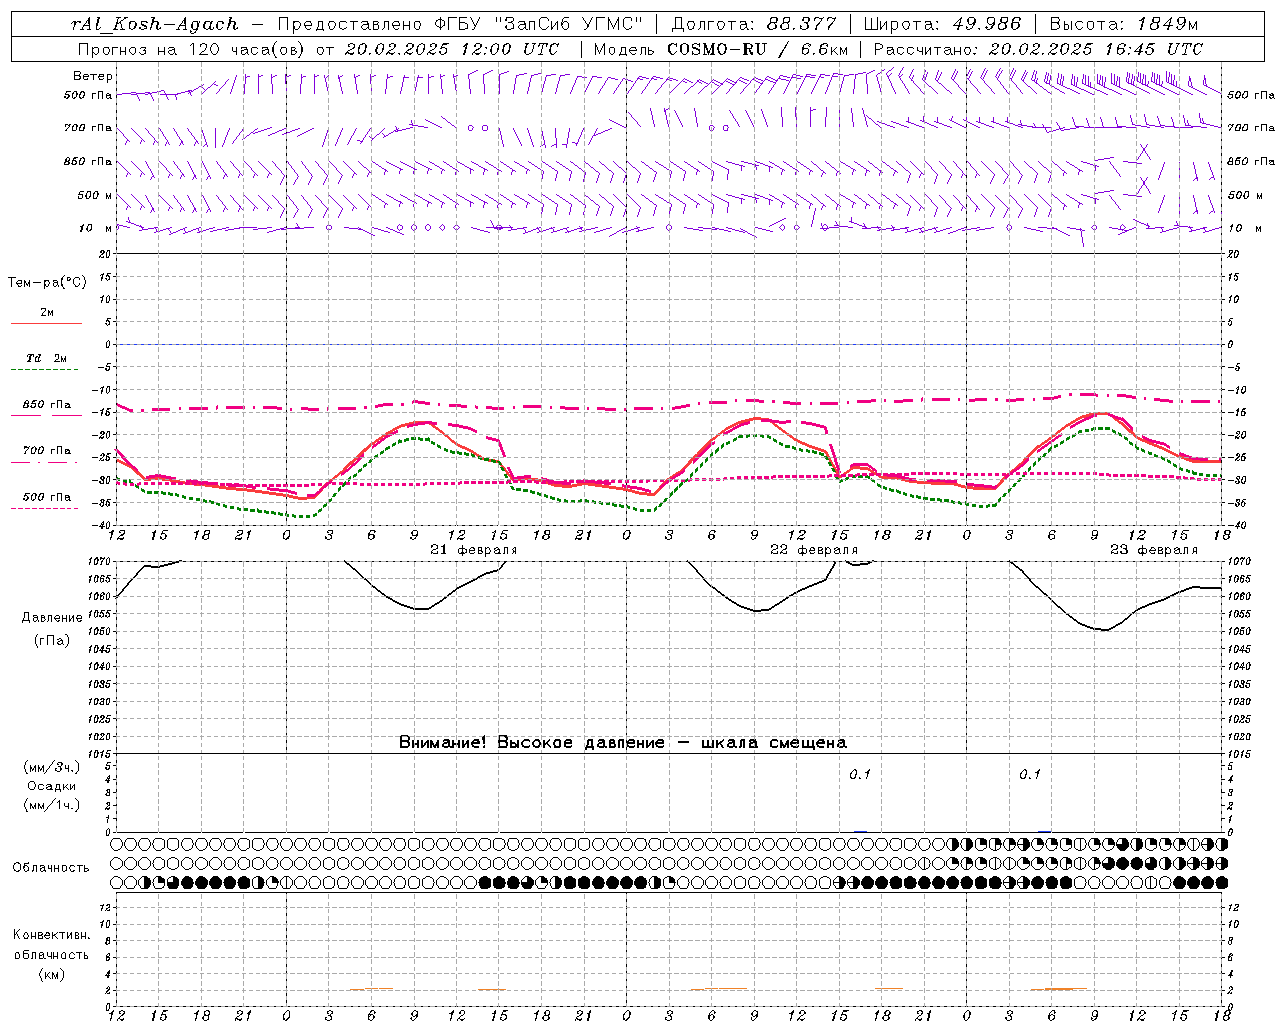Click the 22 февраля date label

[814, 550]
